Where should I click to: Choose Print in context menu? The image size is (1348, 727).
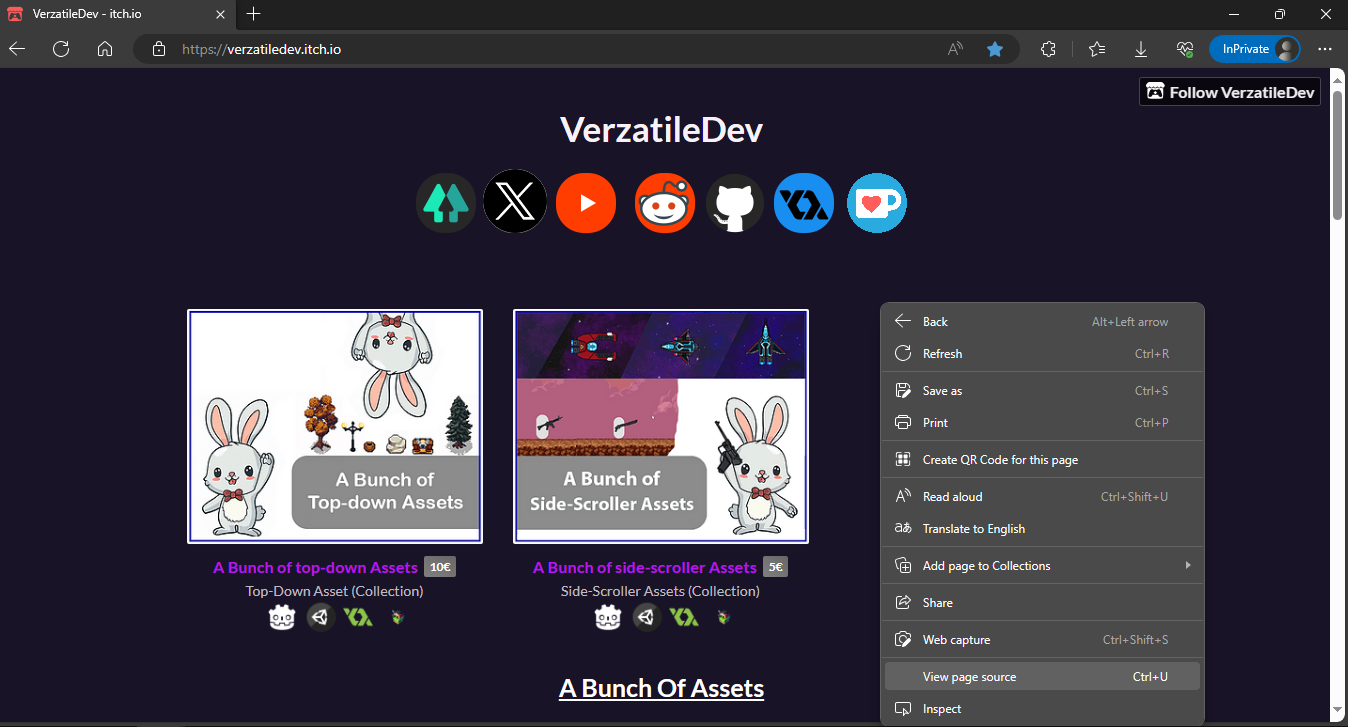(x=1042, y=423)
